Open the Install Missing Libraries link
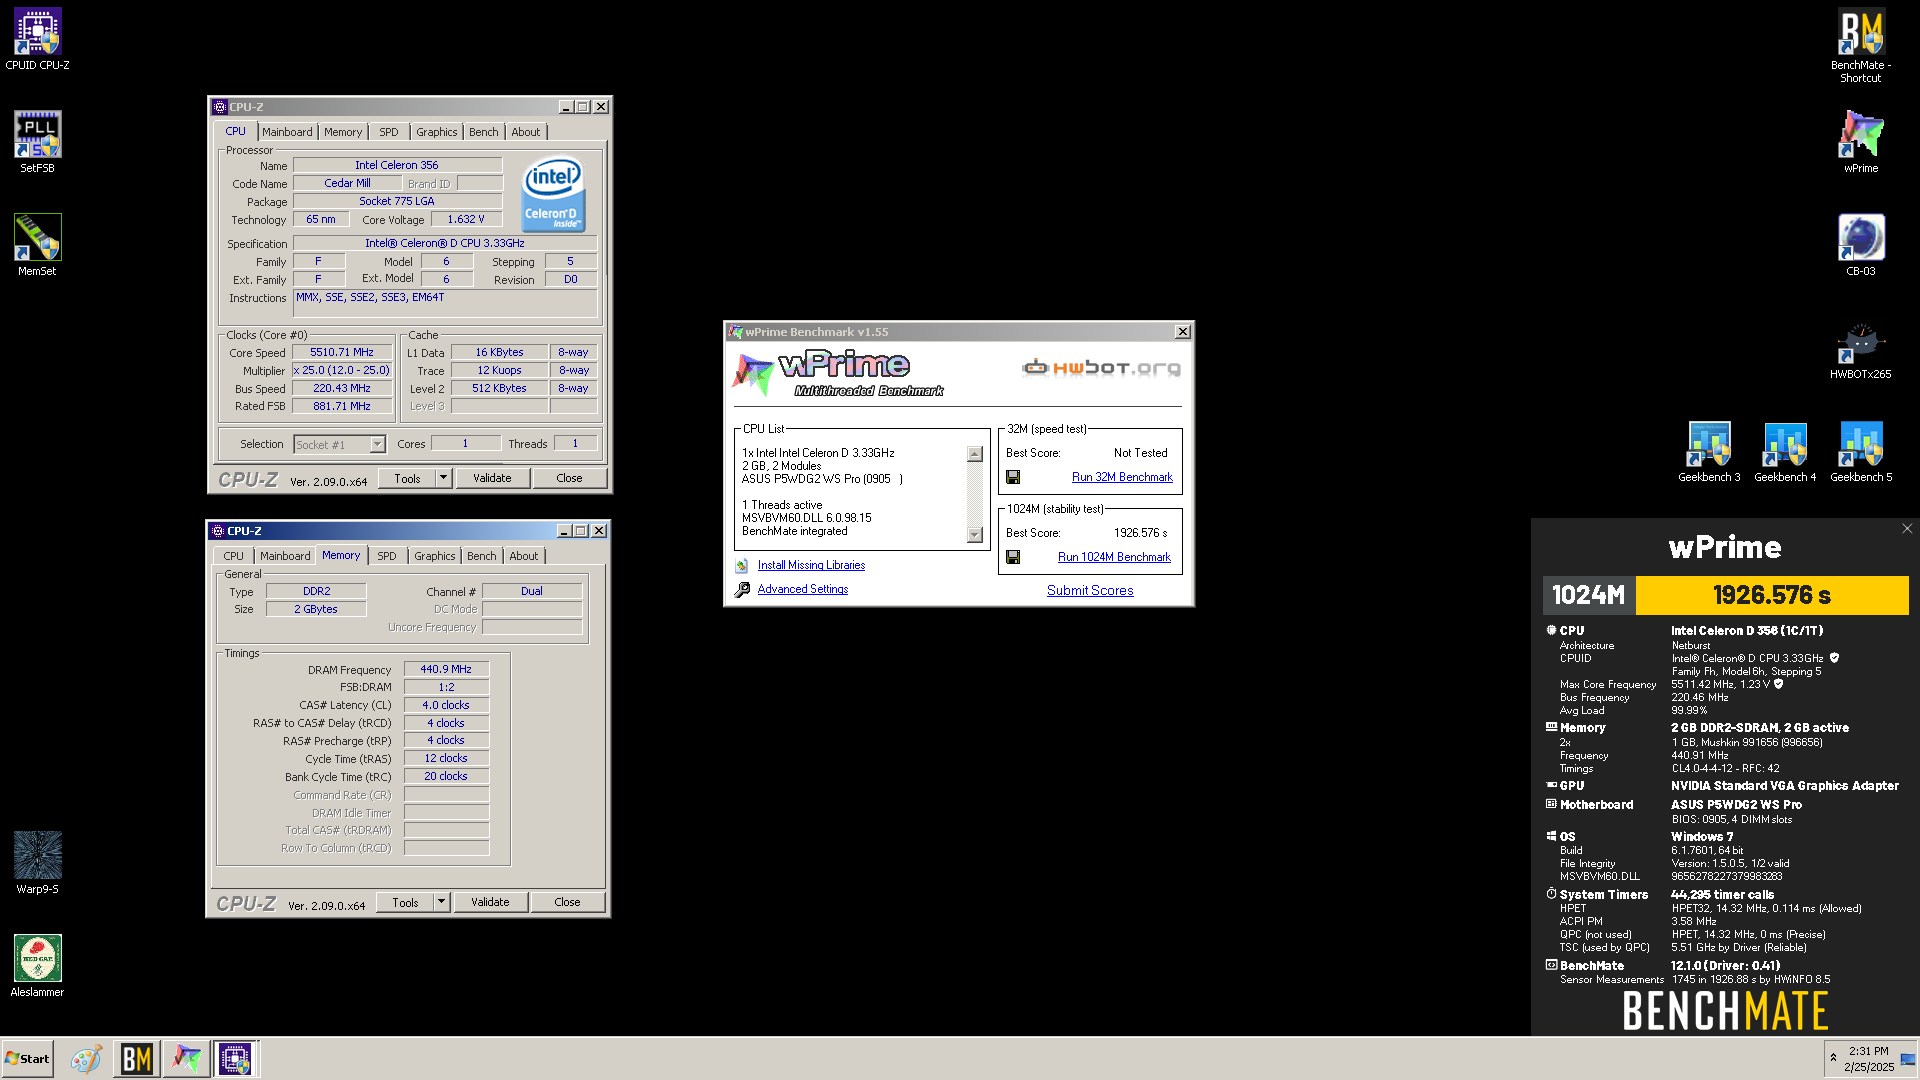The image size is (1920, 1080). pyautogui.click(x=811, y=566)
